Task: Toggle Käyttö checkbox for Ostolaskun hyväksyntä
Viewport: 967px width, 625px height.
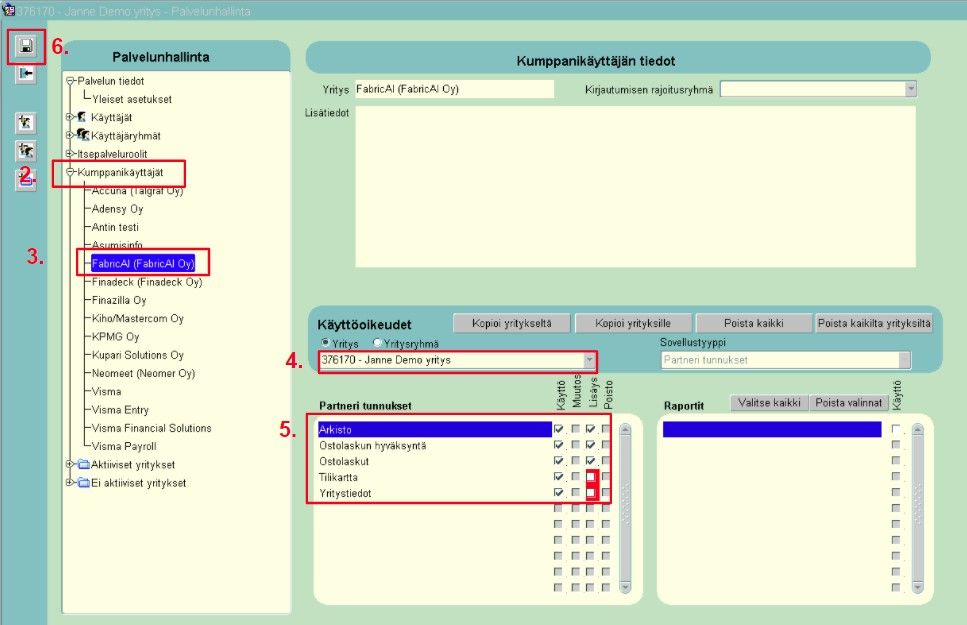Action: 558,444
